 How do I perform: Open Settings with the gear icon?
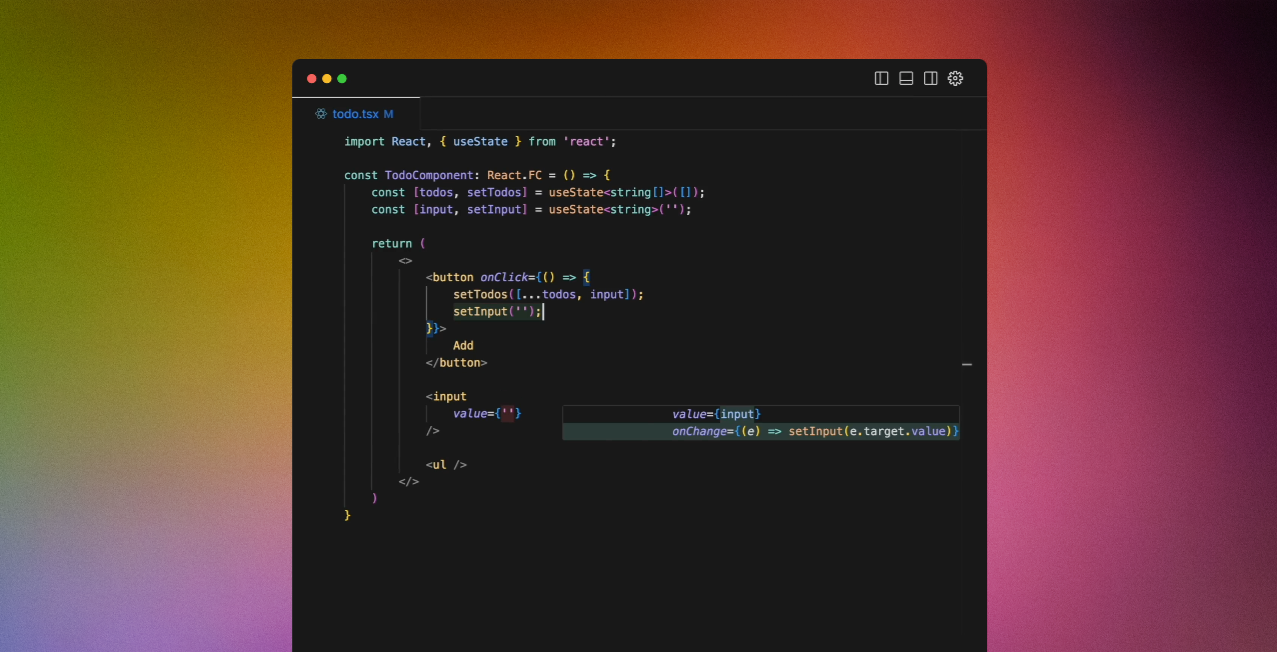click(955, 78)
